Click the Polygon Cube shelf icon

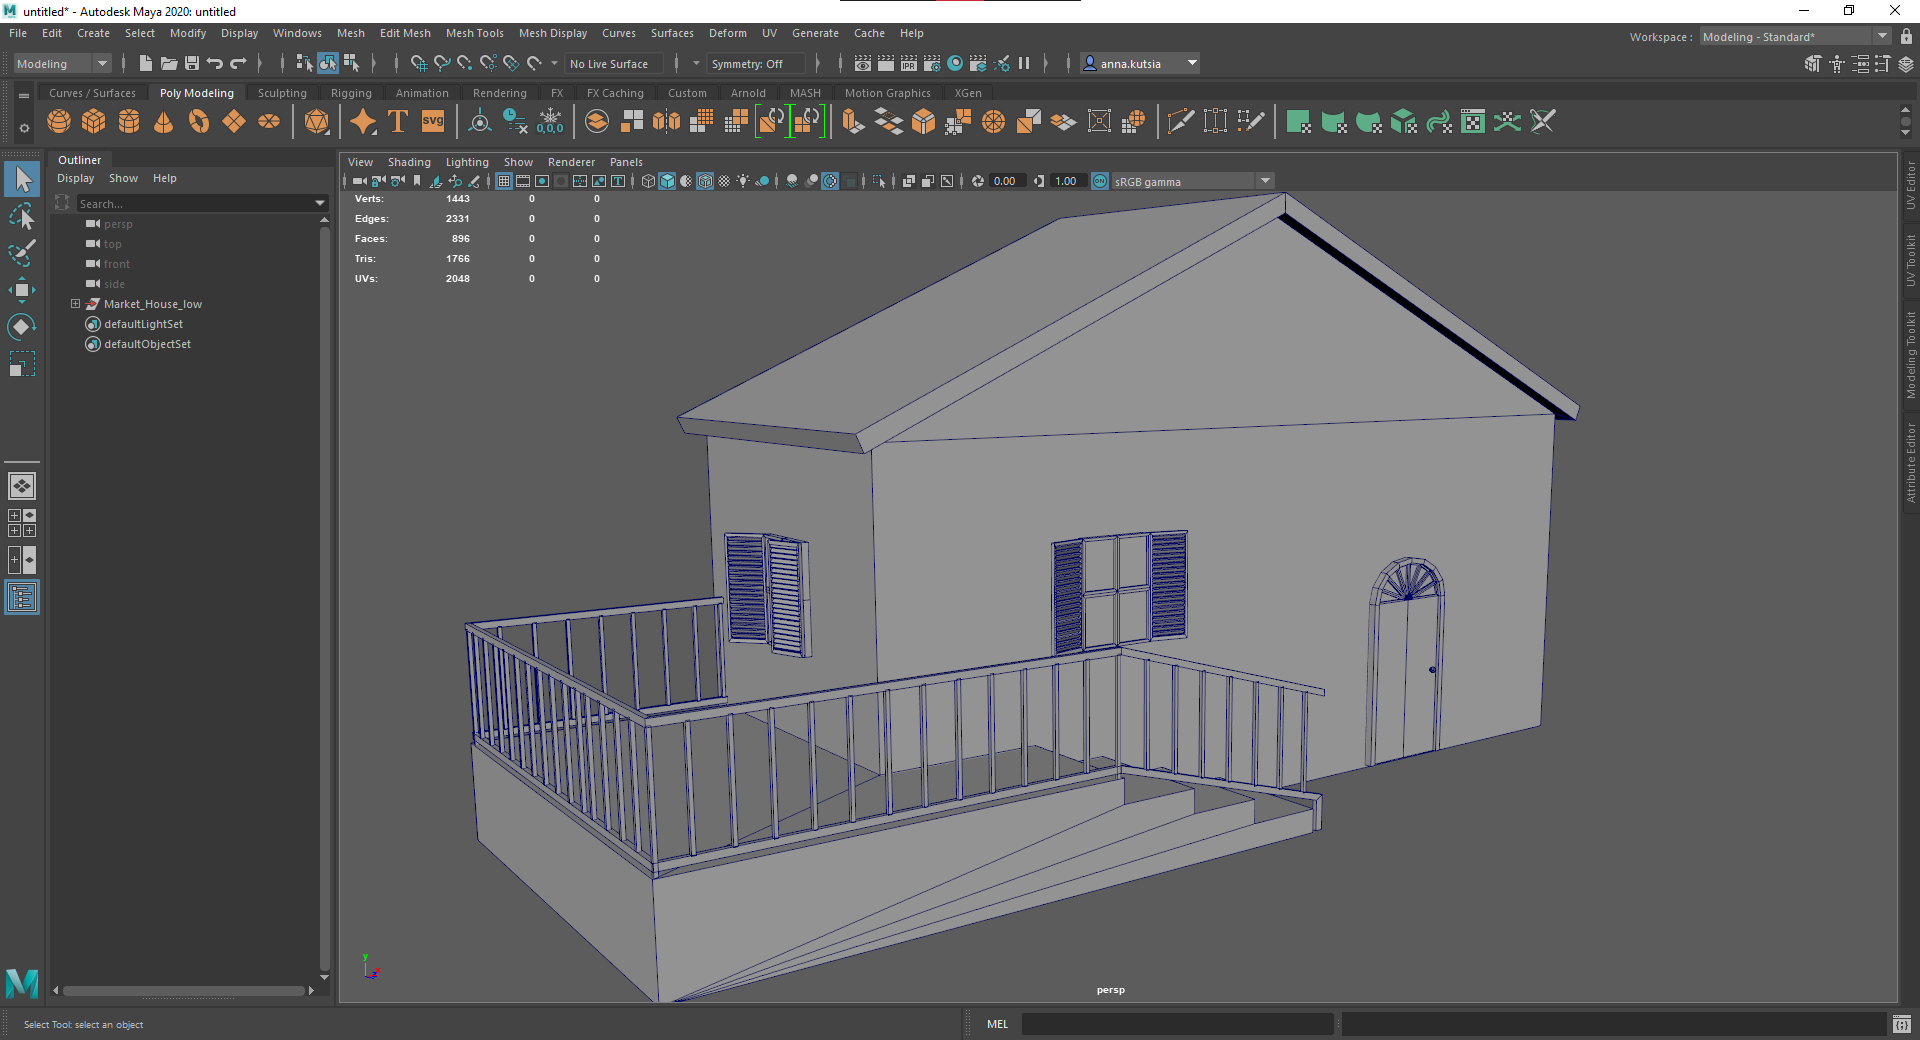(x=94, y=122)
